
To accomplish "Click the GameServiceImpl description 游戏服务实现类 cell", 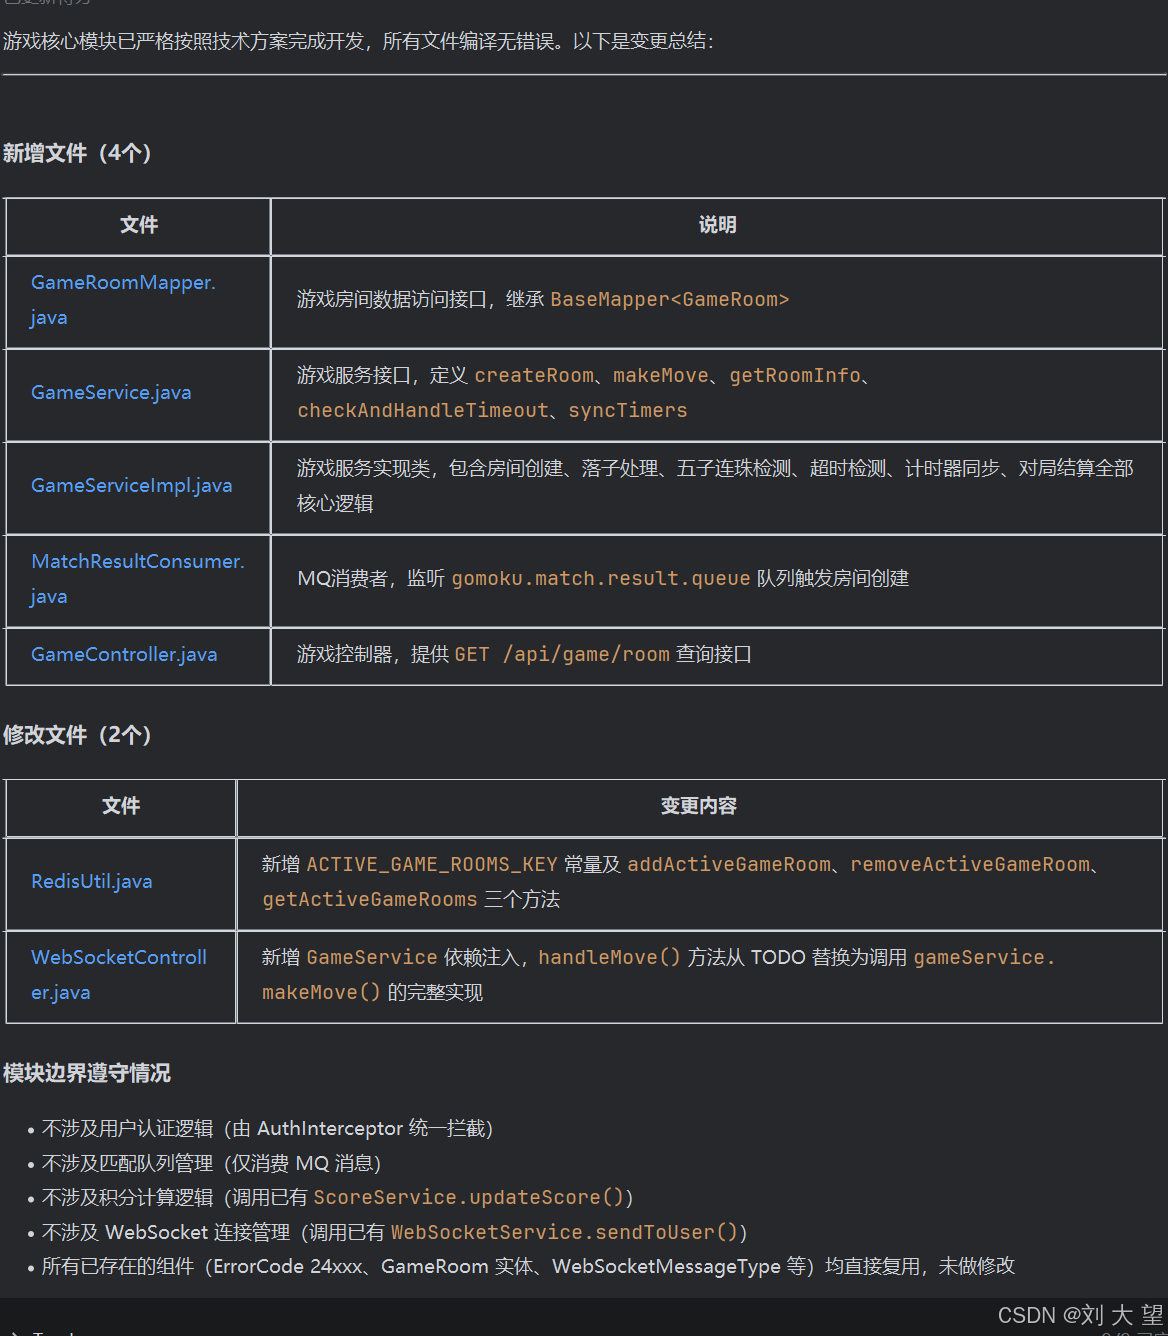I will pos(715,486).
